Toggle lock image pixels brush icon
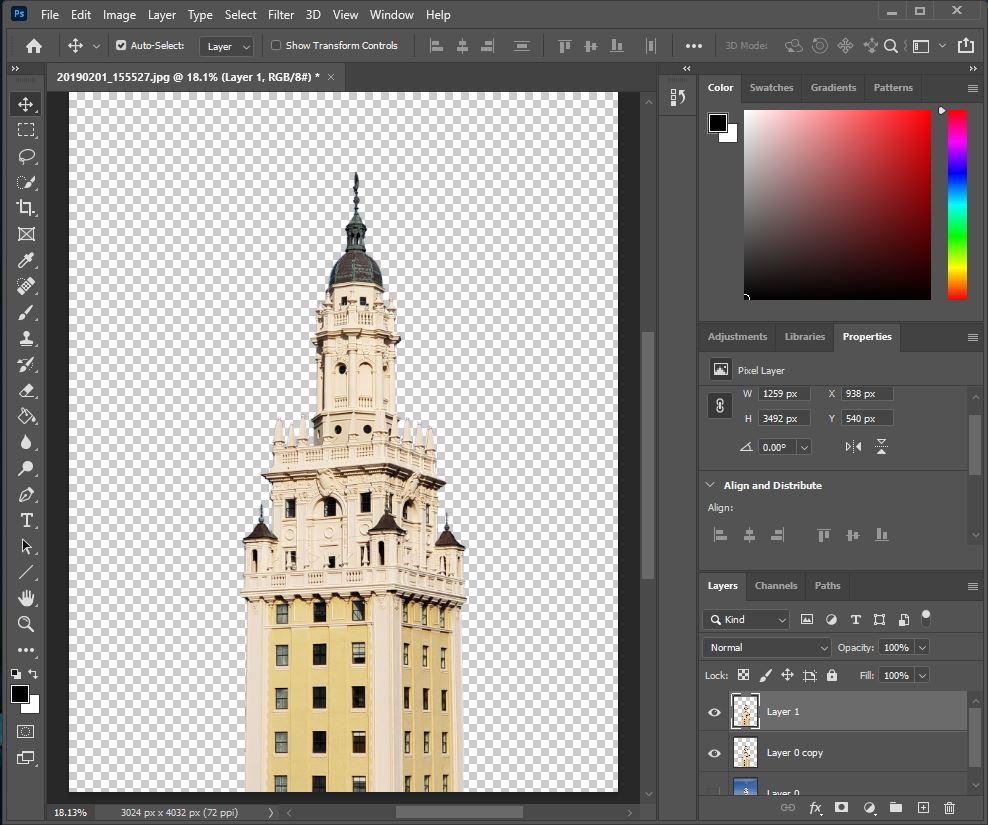Viewport: 988px width, 825px height. 766,676
